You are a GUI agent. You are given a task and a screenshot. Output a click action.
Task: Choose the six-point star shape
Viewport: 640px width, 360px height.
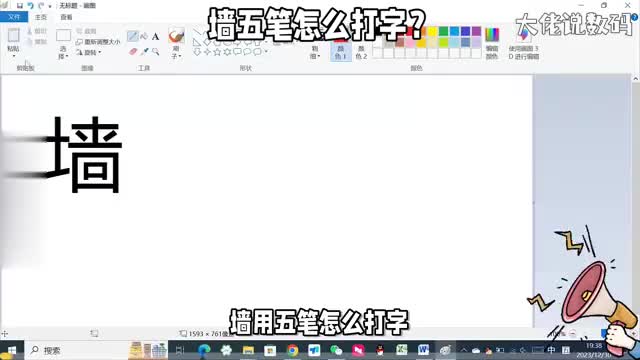227,52
